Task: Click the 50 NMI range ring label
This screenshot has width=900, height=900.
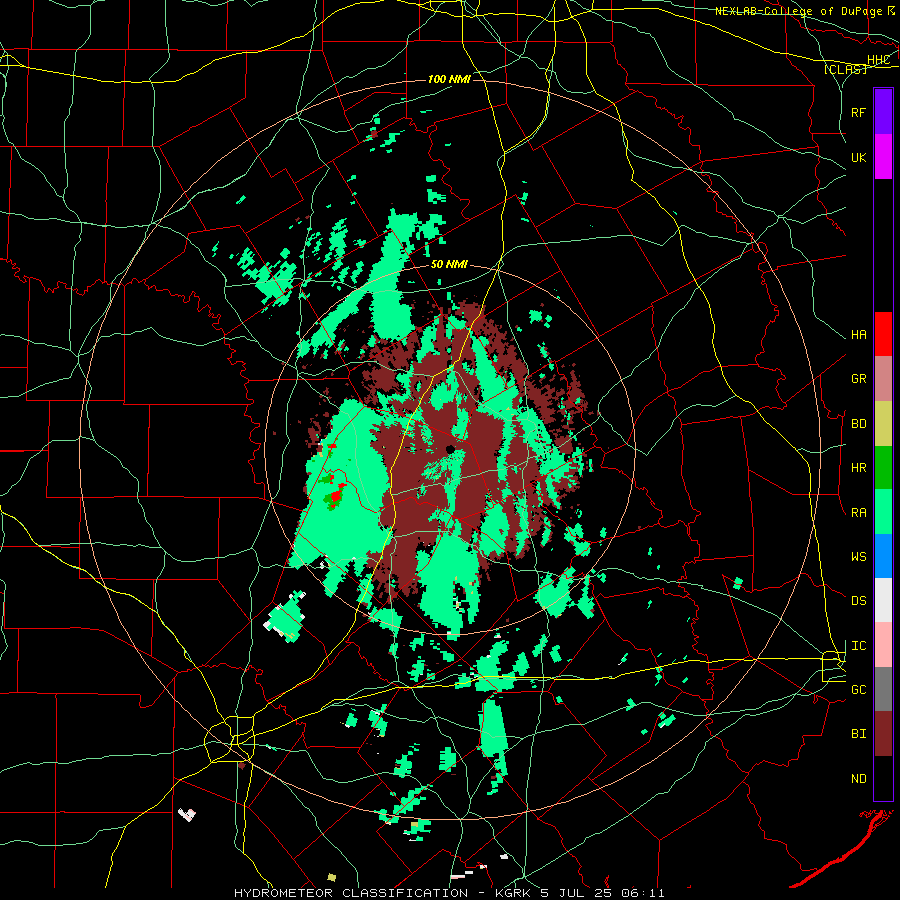Action: click(x=449, y=264)
